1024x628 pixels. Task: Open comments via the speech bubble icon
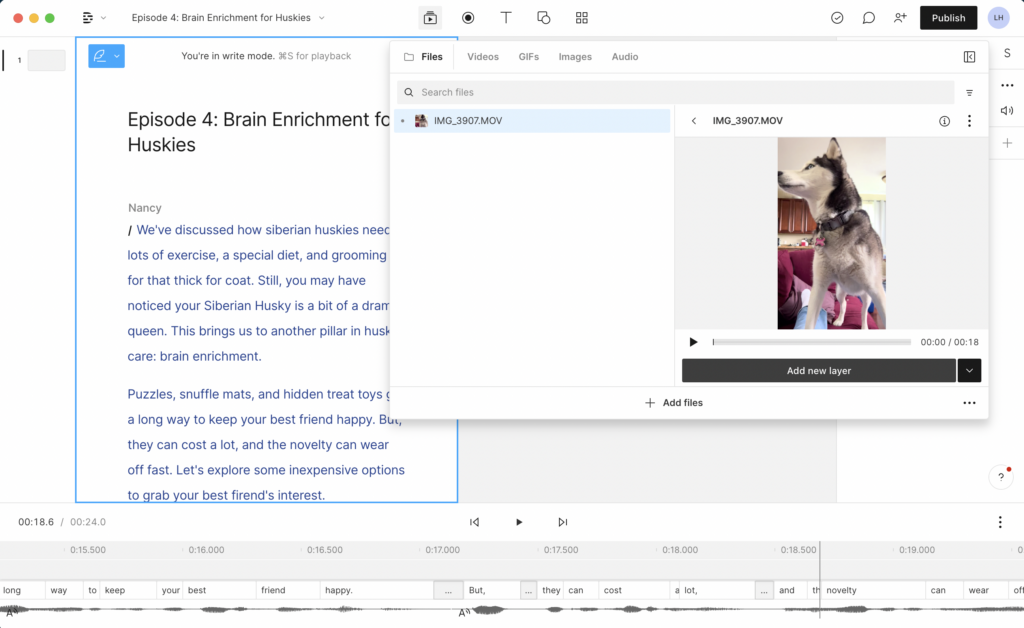pyautogui.click(x=868, y=17)
